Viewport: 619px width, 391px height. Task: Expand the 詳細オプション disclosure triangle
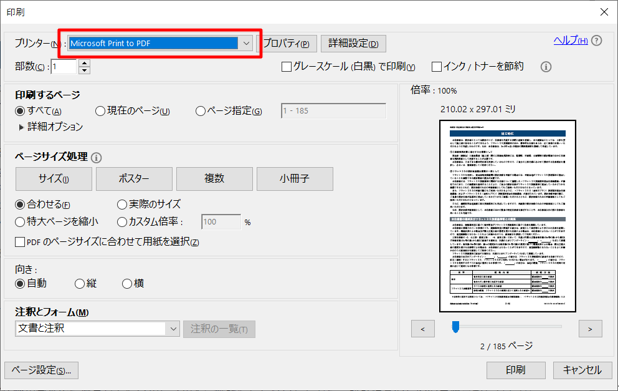point(21,127)
